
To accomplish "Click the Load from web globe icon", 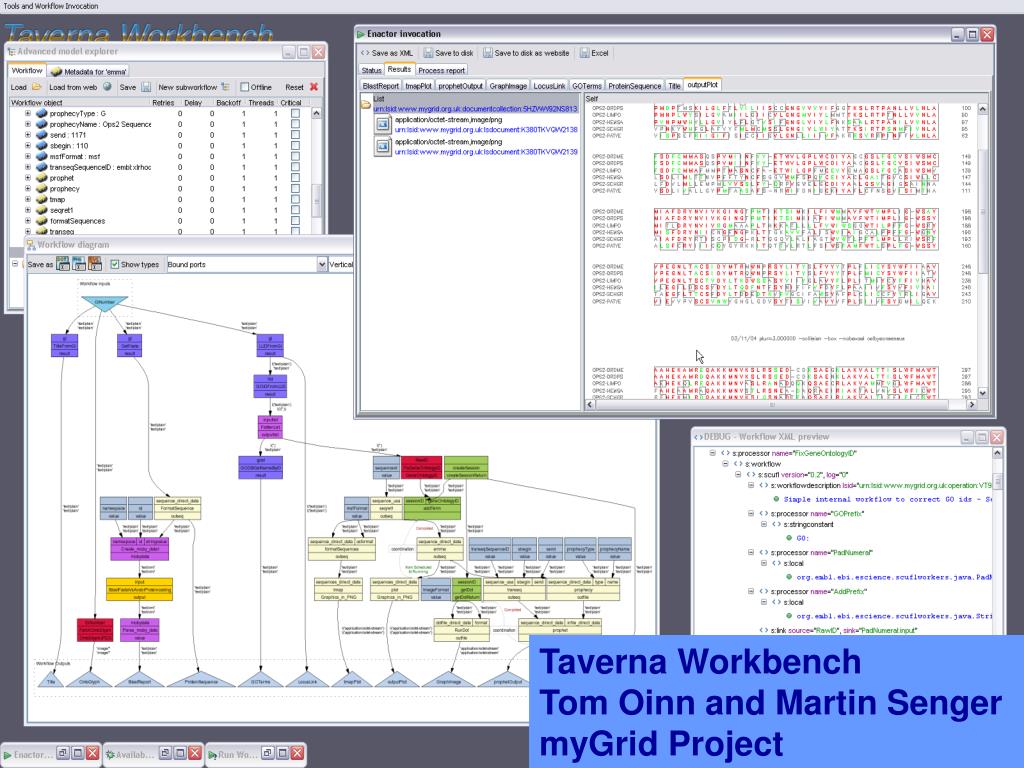I will click(x=107, y=87).
